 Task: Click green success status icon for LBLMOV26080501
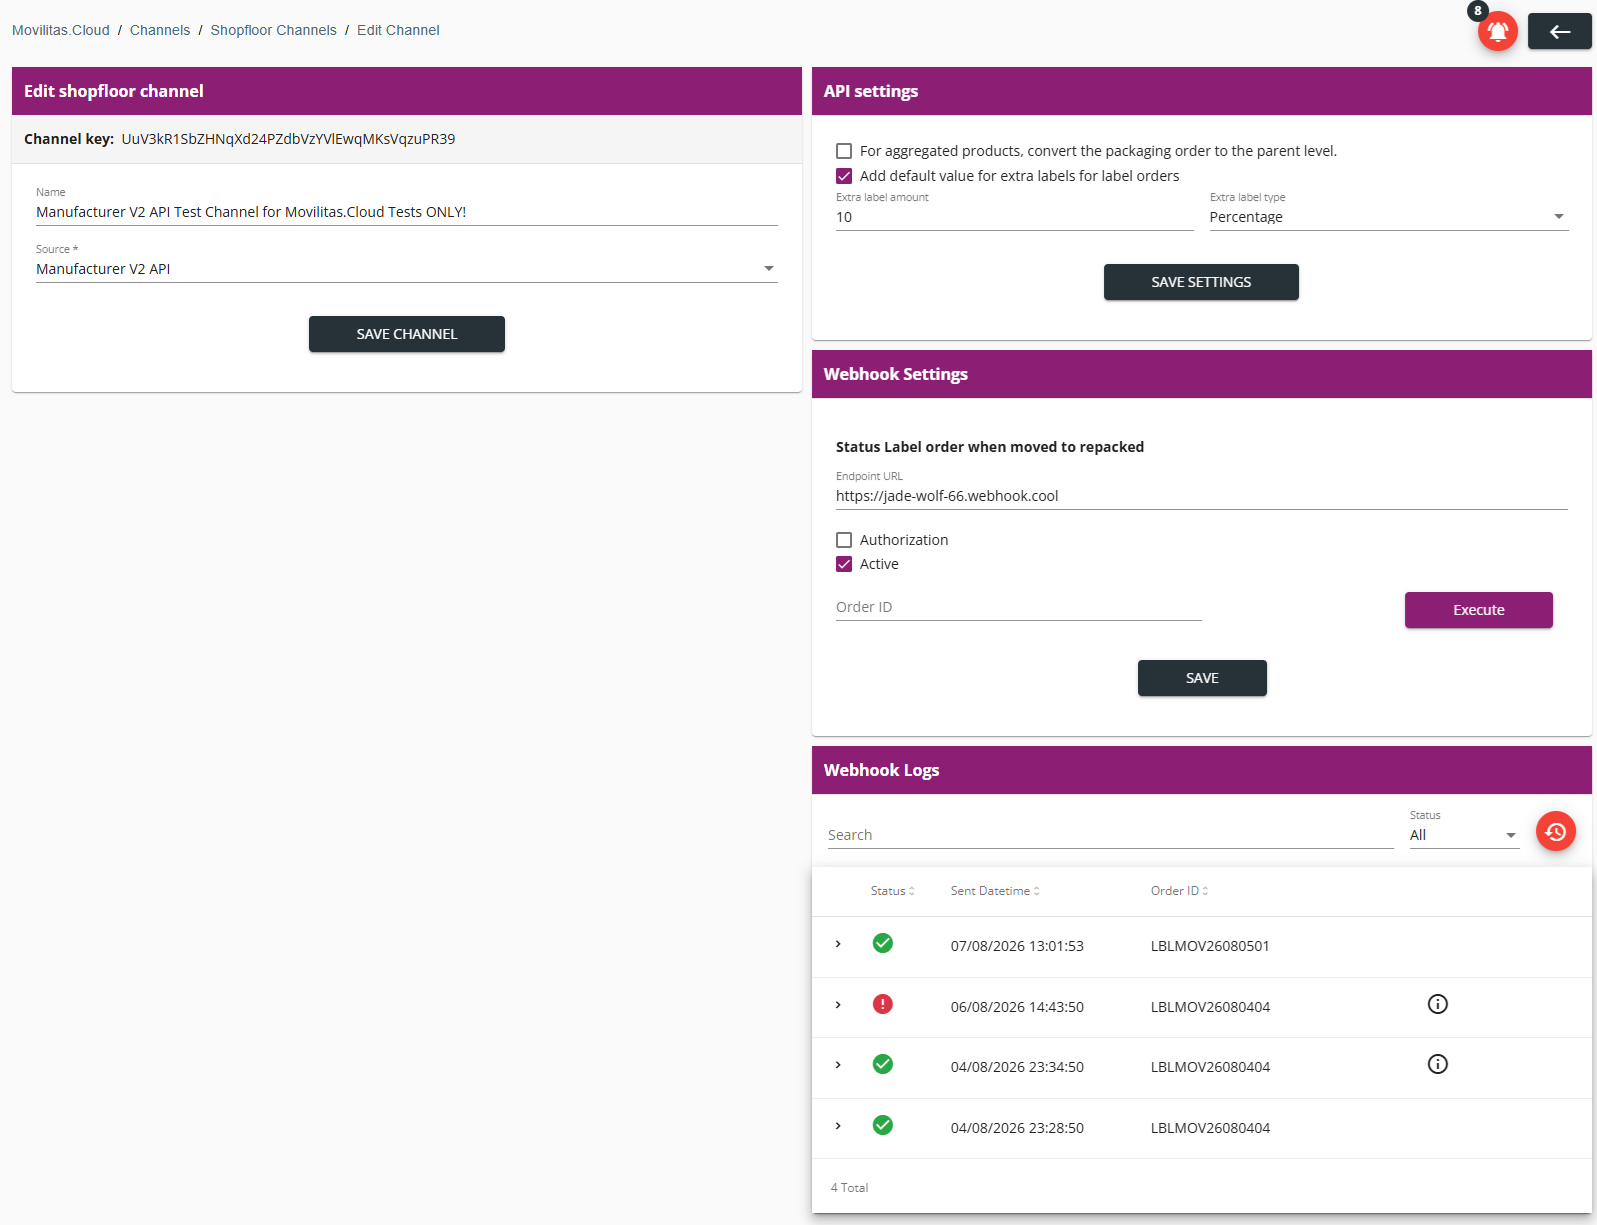point(882,943)
